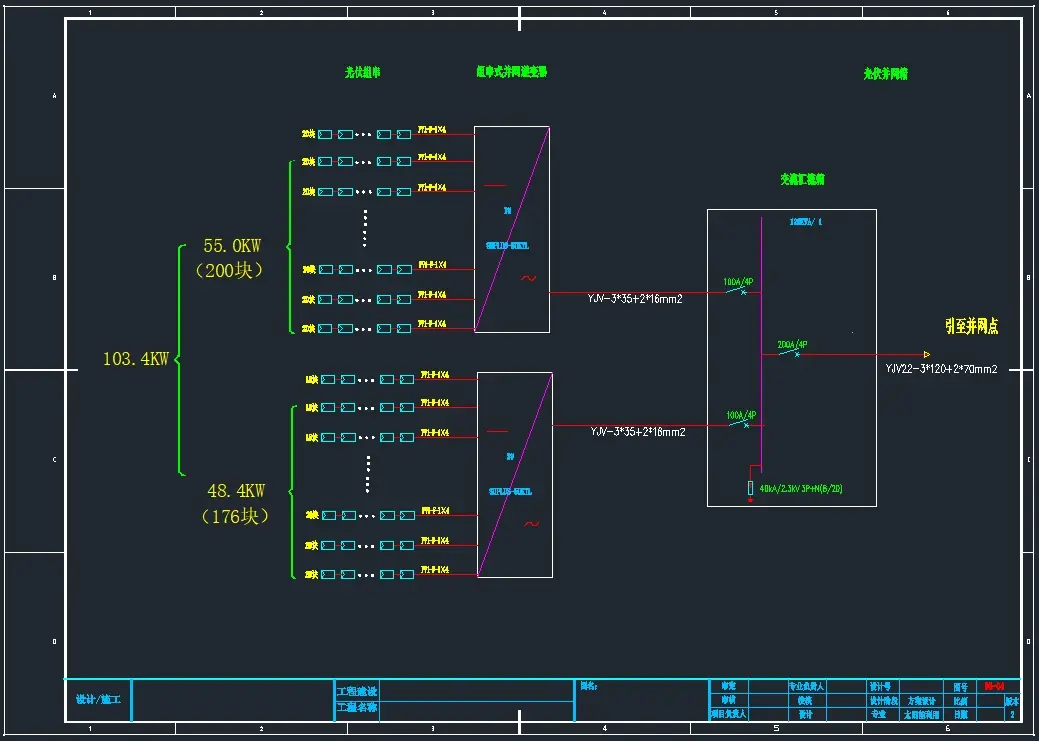Click the 设计/施工 title block cell

[98, 699]
